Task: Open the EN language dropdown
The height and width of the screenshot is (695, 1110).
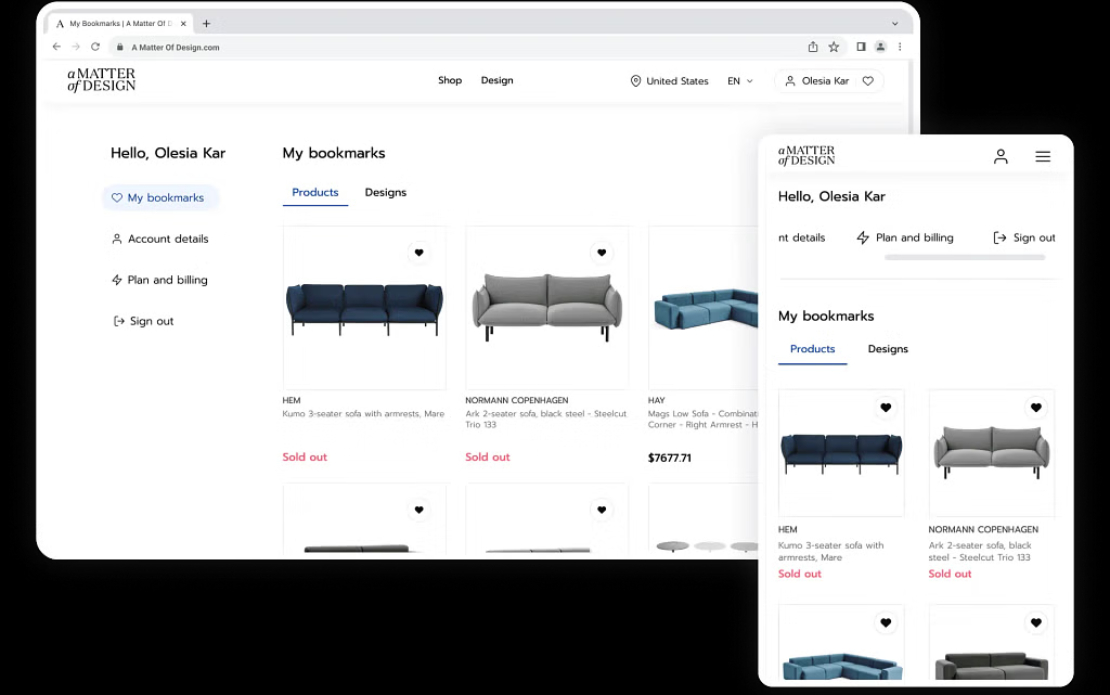Action: click(x=740, y=81)
